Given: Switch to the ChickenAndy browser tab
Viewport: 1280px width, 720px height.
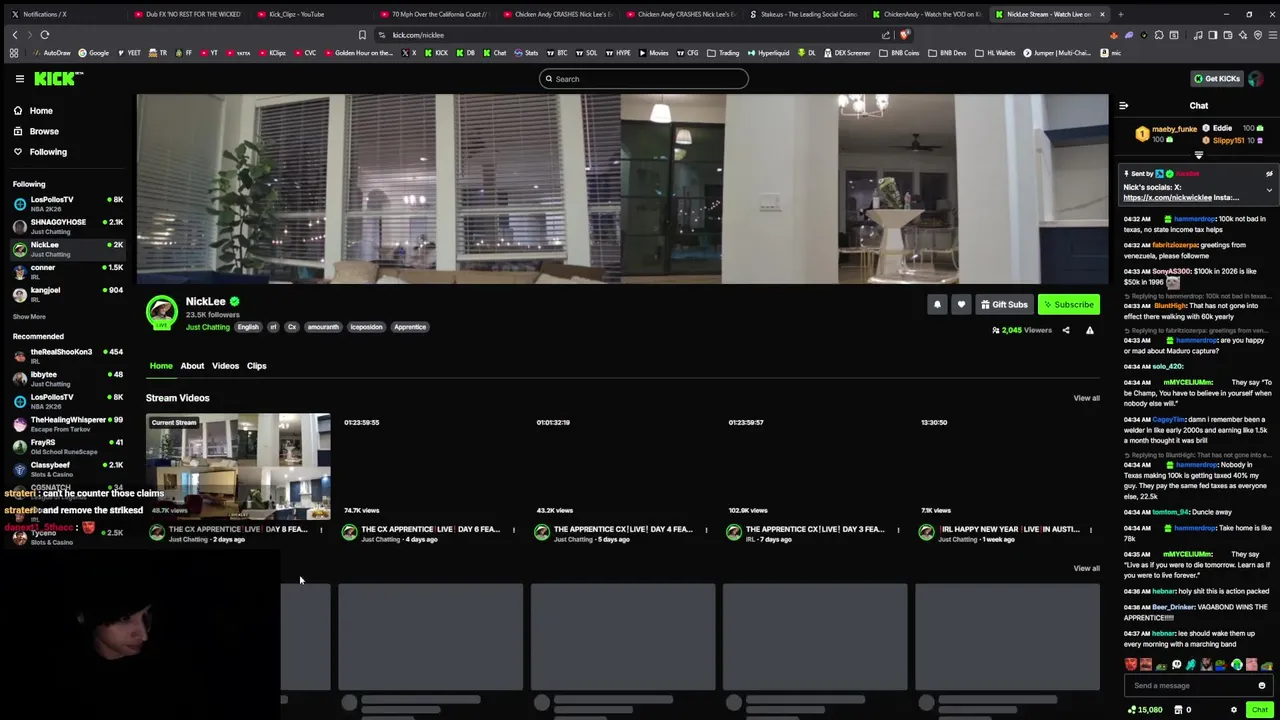Looking at the screenshot, I should 925,14.
